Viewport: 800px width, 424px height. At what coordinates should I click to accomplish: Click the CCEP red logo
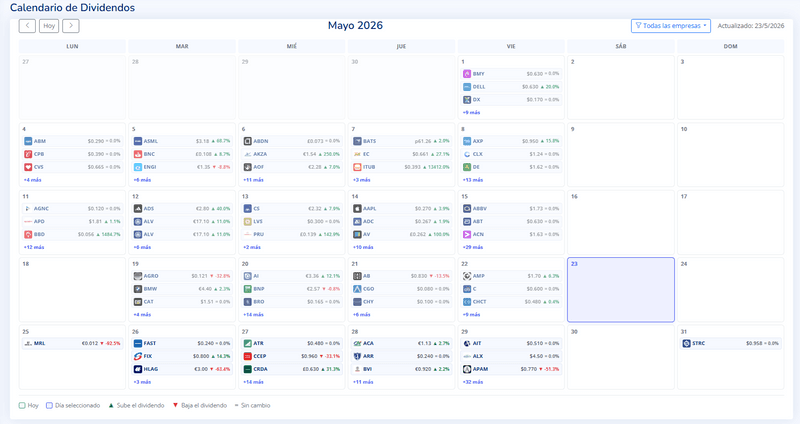(x=247, y=356)
